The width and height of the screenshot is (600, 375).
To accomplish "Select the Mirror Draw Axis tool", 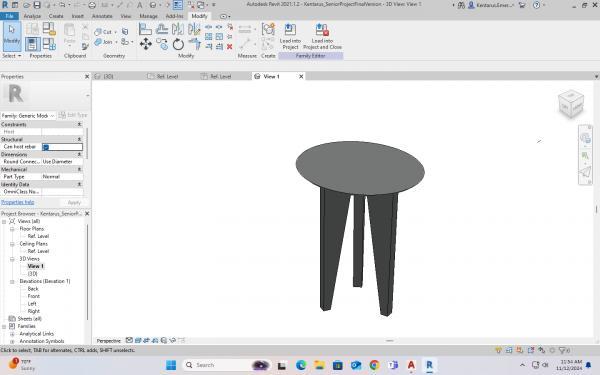I will [194, 29].
